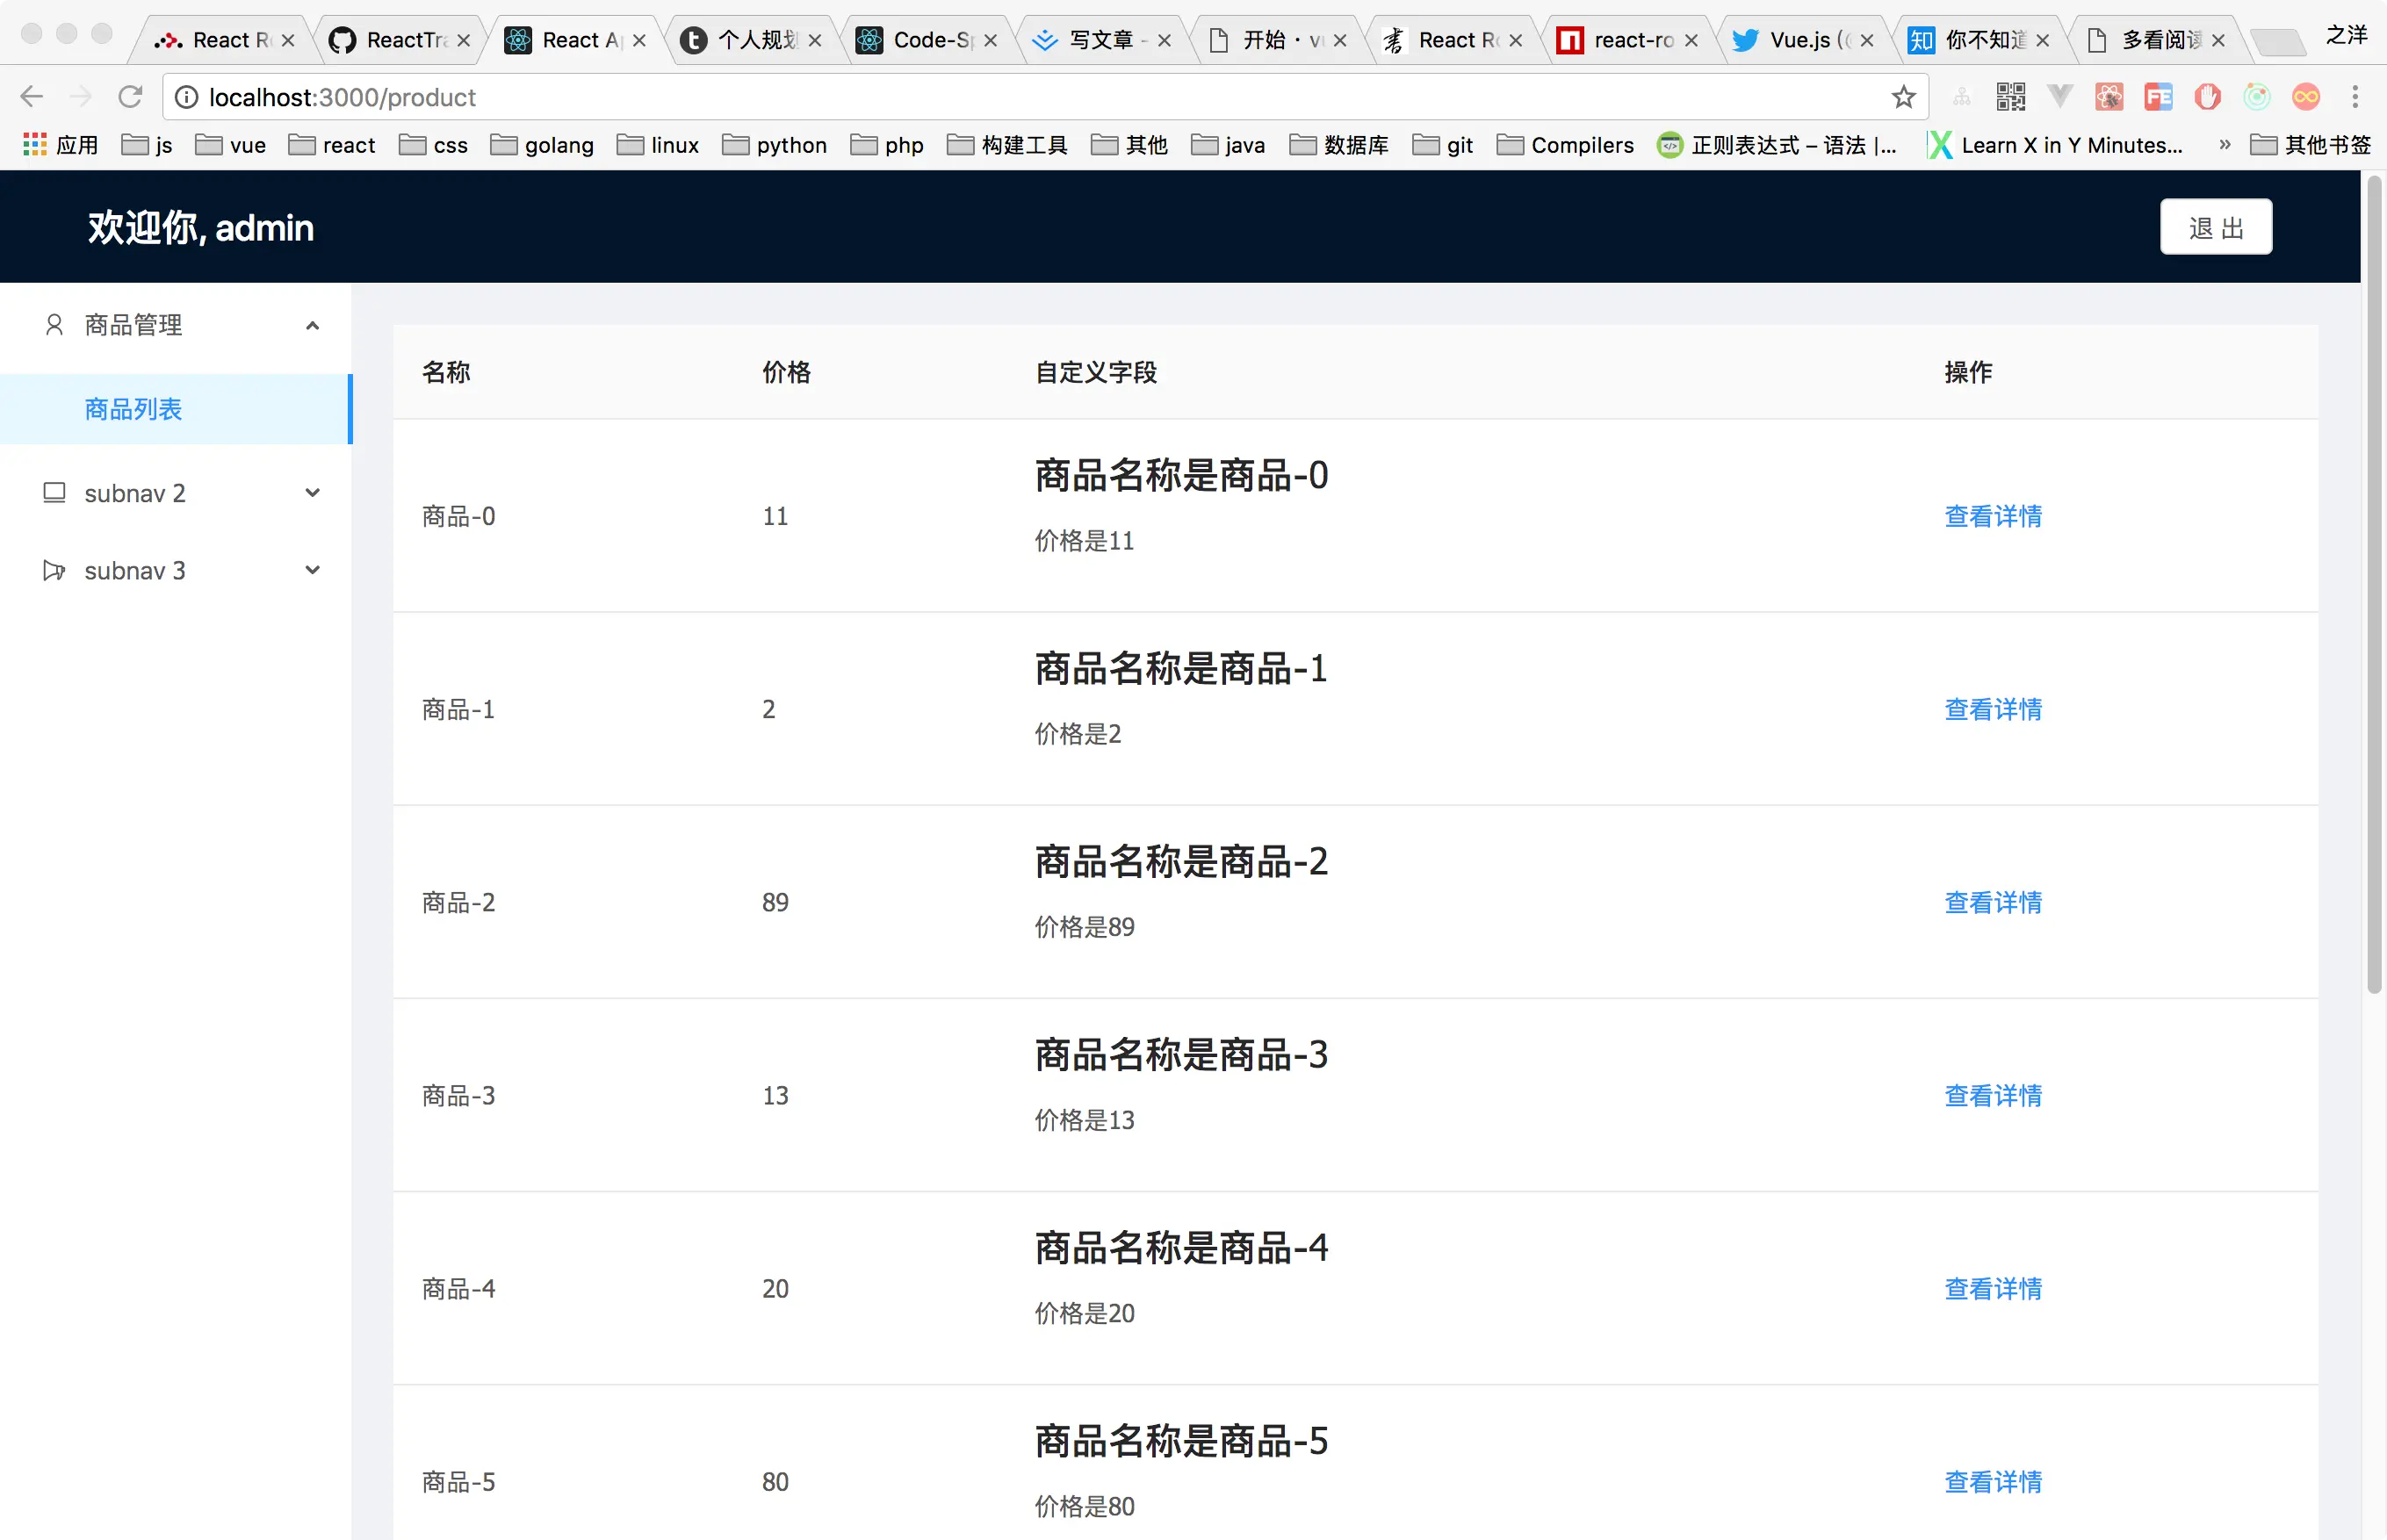Click the QR code extension icon
This screenshot has height=1540, width=2387.
(x=2010, y=97)
